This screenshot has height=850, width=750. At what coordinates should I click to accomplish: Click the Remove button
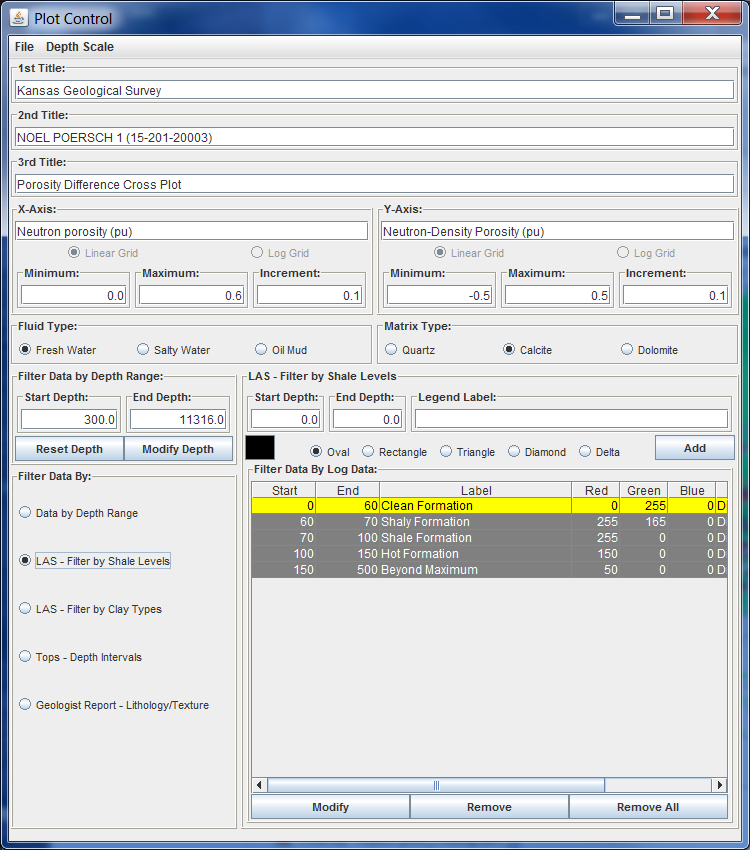tap(489, 807)
